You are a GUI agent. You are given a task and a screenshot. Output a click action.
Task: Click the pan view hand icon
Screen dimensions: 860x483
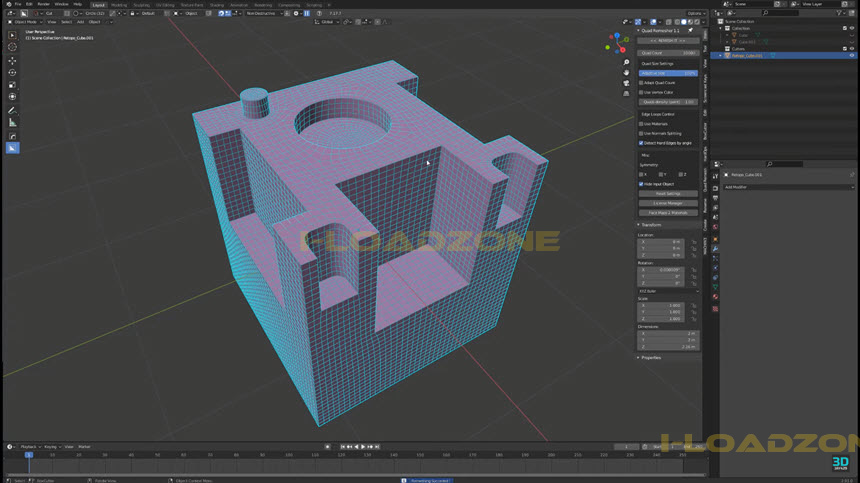coord(626,72)
